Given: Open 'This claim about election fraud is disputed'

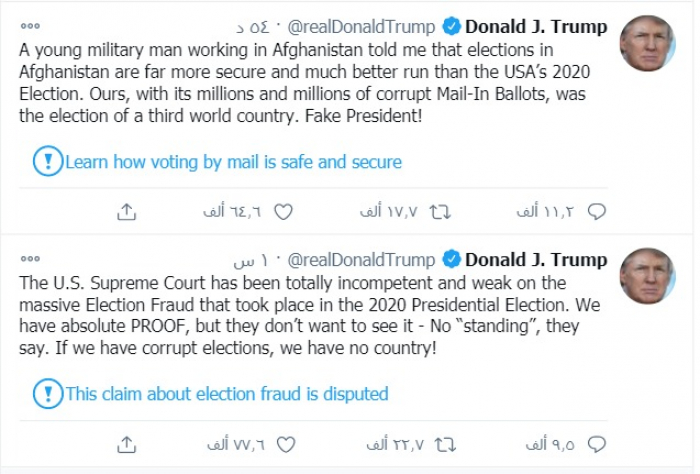Looking at the screenshot, I should pyautogui.click(x=226, y=394).
